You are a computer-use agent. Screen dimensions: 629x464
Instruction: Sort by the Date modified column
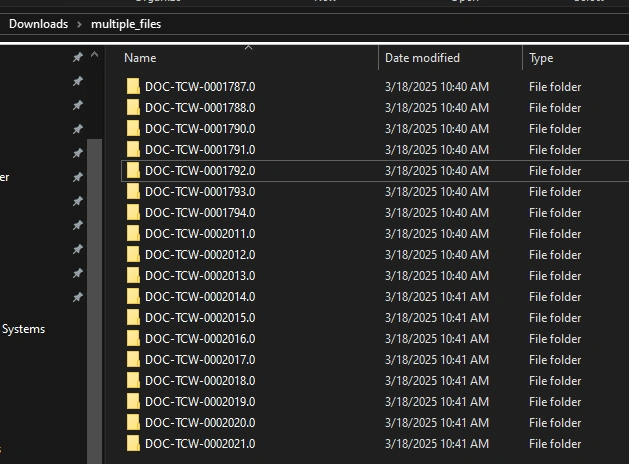coord(422,58)
